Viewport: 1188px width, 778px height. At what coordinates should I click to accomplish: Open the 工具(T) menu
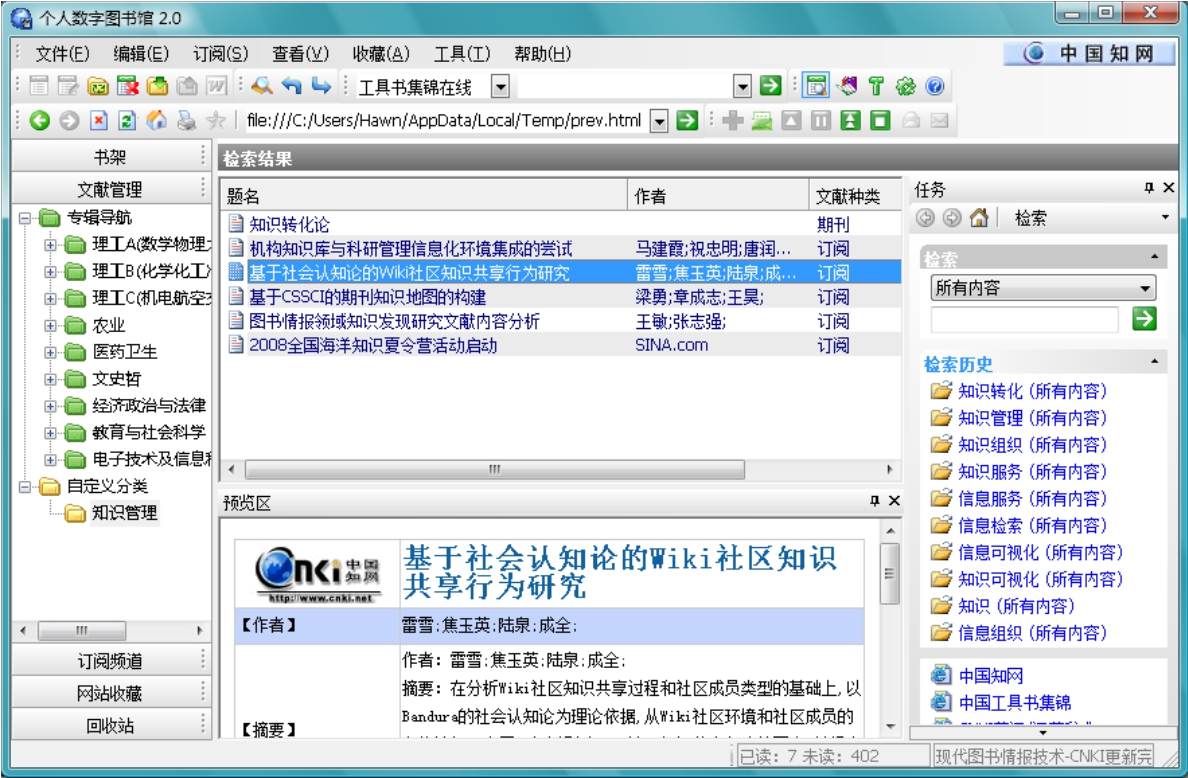(461, 54)
